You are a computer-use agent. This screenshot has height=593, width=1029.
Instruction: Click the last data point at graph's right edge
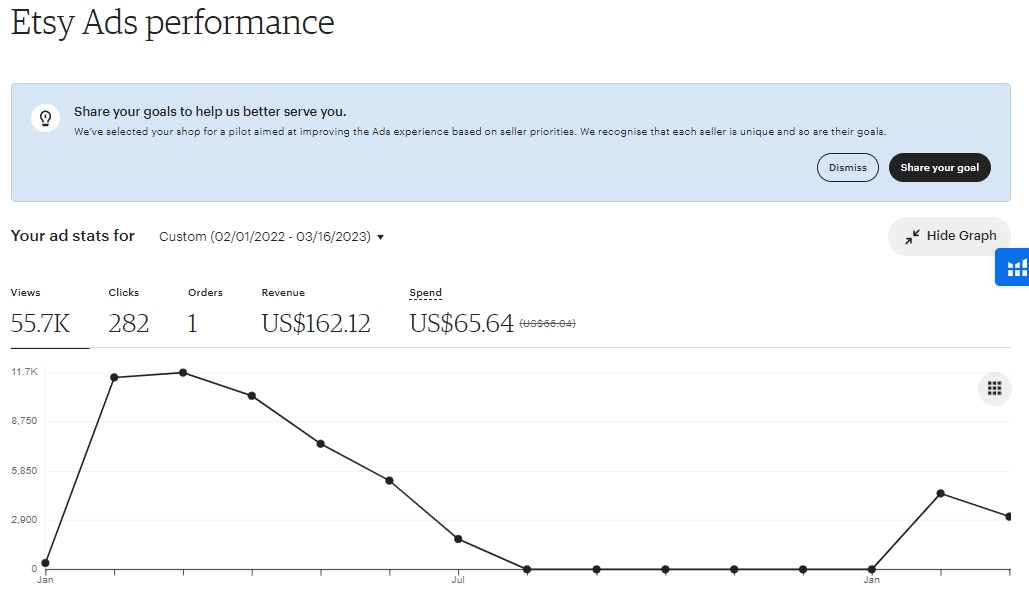(1009, 517)
